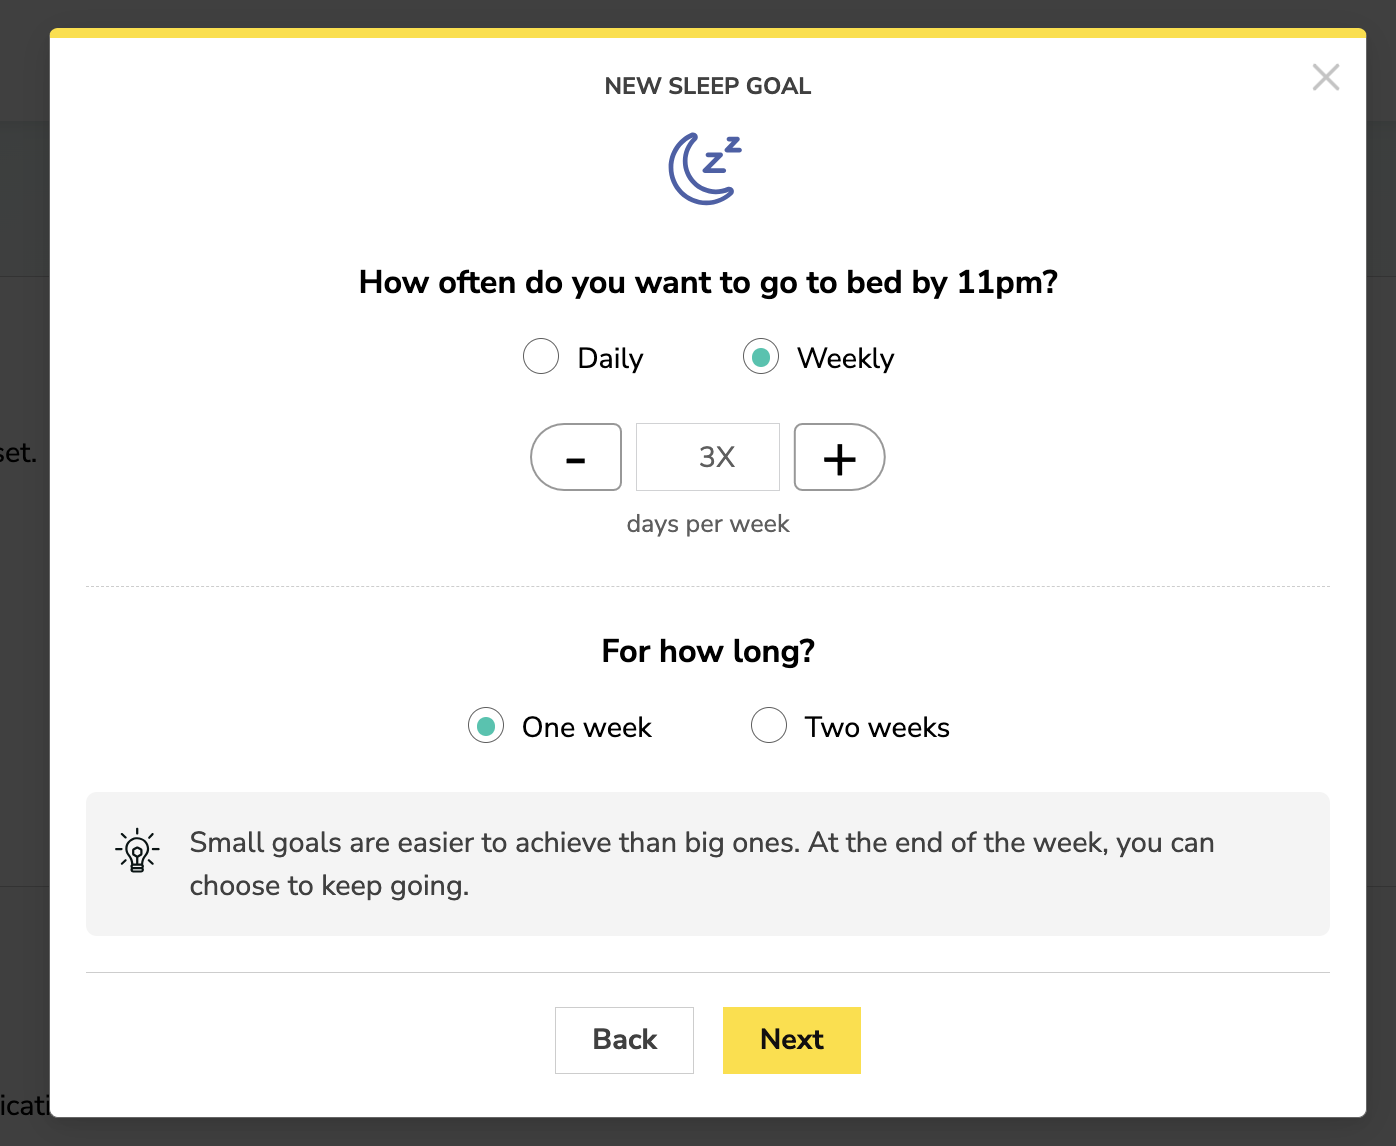Image resolution: width=1396 pixels, height=1146 pixels.
Task: Click the 'One week' label text
Action: tap(587, 727)
